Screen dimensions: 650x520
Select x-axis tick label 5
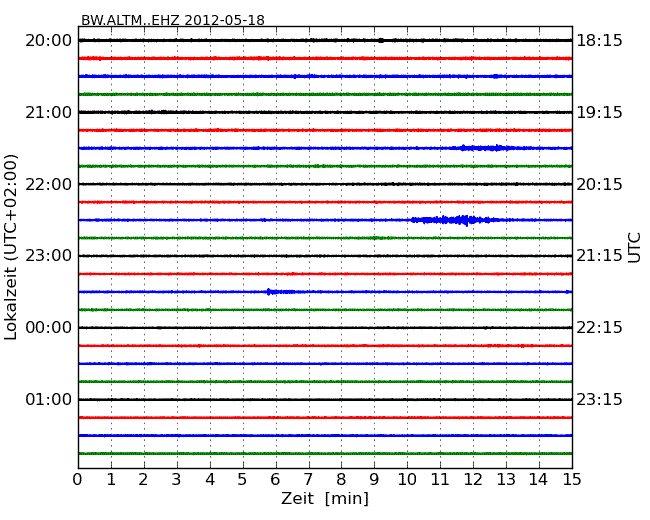pyautogui.click(x=242, y=479)
